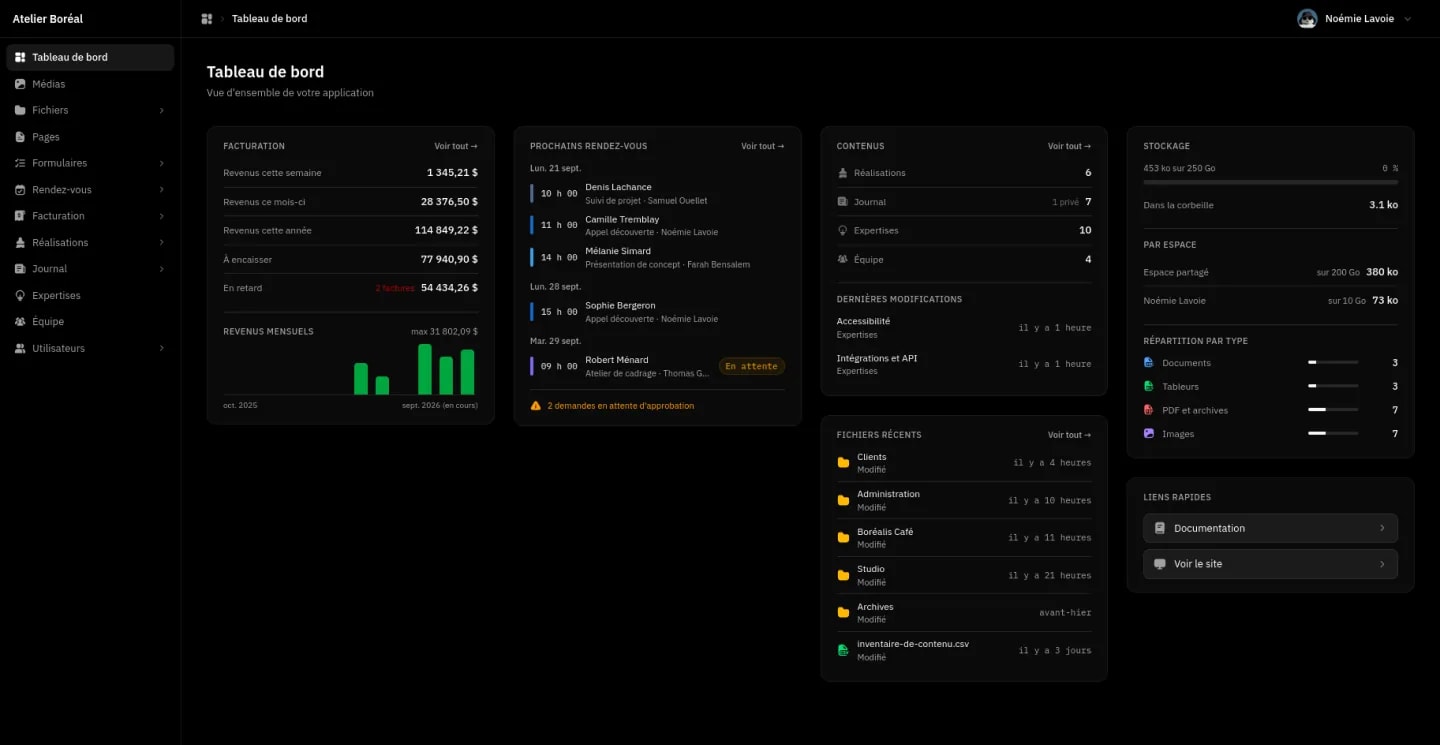Image resolution: width=1440 pixels, height=745 pixels.
Task: Expand the Formulaires sidebar chevron
Action: (x=162, y=163)
